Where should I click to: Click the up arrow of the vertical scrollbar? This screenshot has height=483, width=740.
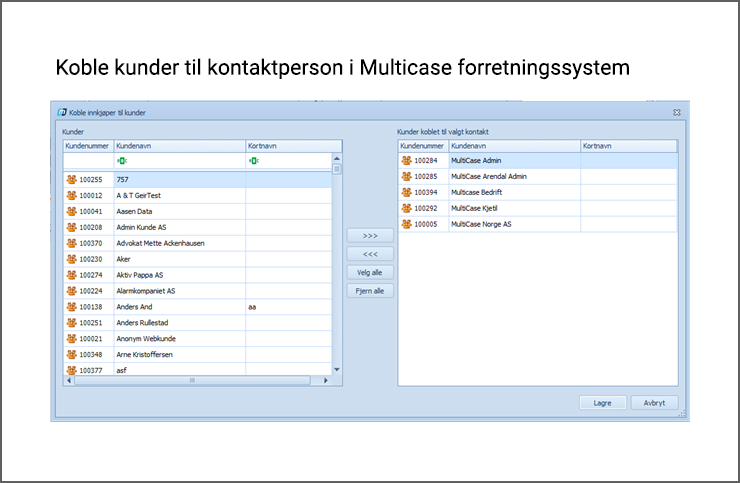(337, 159)
